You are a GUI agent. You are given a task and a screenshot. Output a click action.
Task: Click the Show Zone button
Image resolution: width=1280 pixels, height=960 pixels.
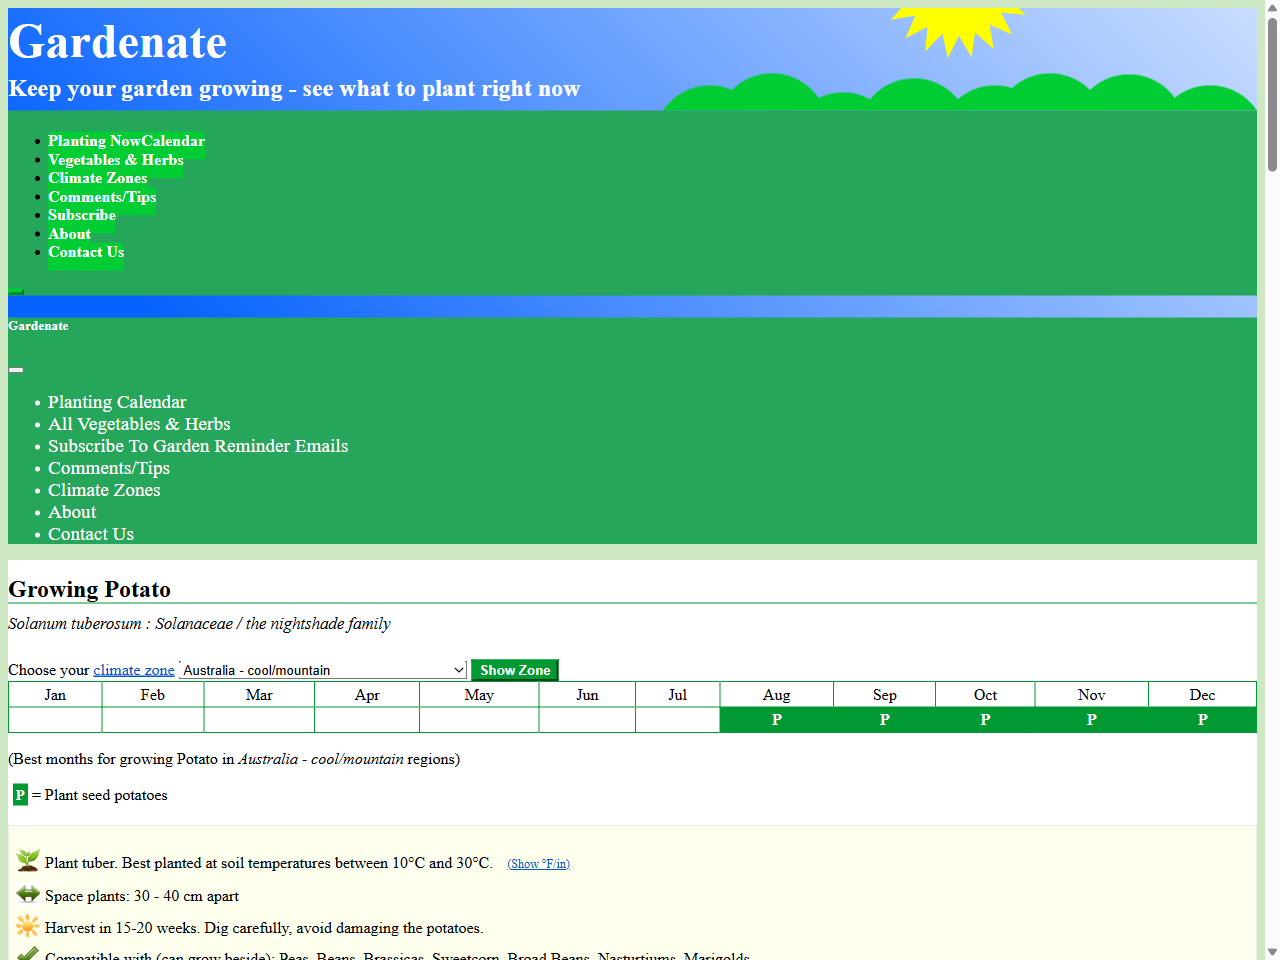point(515,670)
